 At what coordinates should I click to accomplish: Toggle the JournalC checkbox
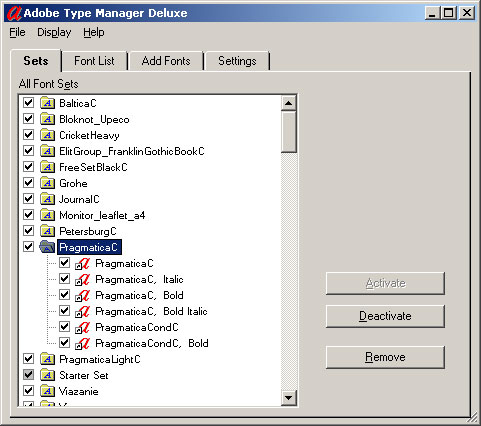coord(29,199)
